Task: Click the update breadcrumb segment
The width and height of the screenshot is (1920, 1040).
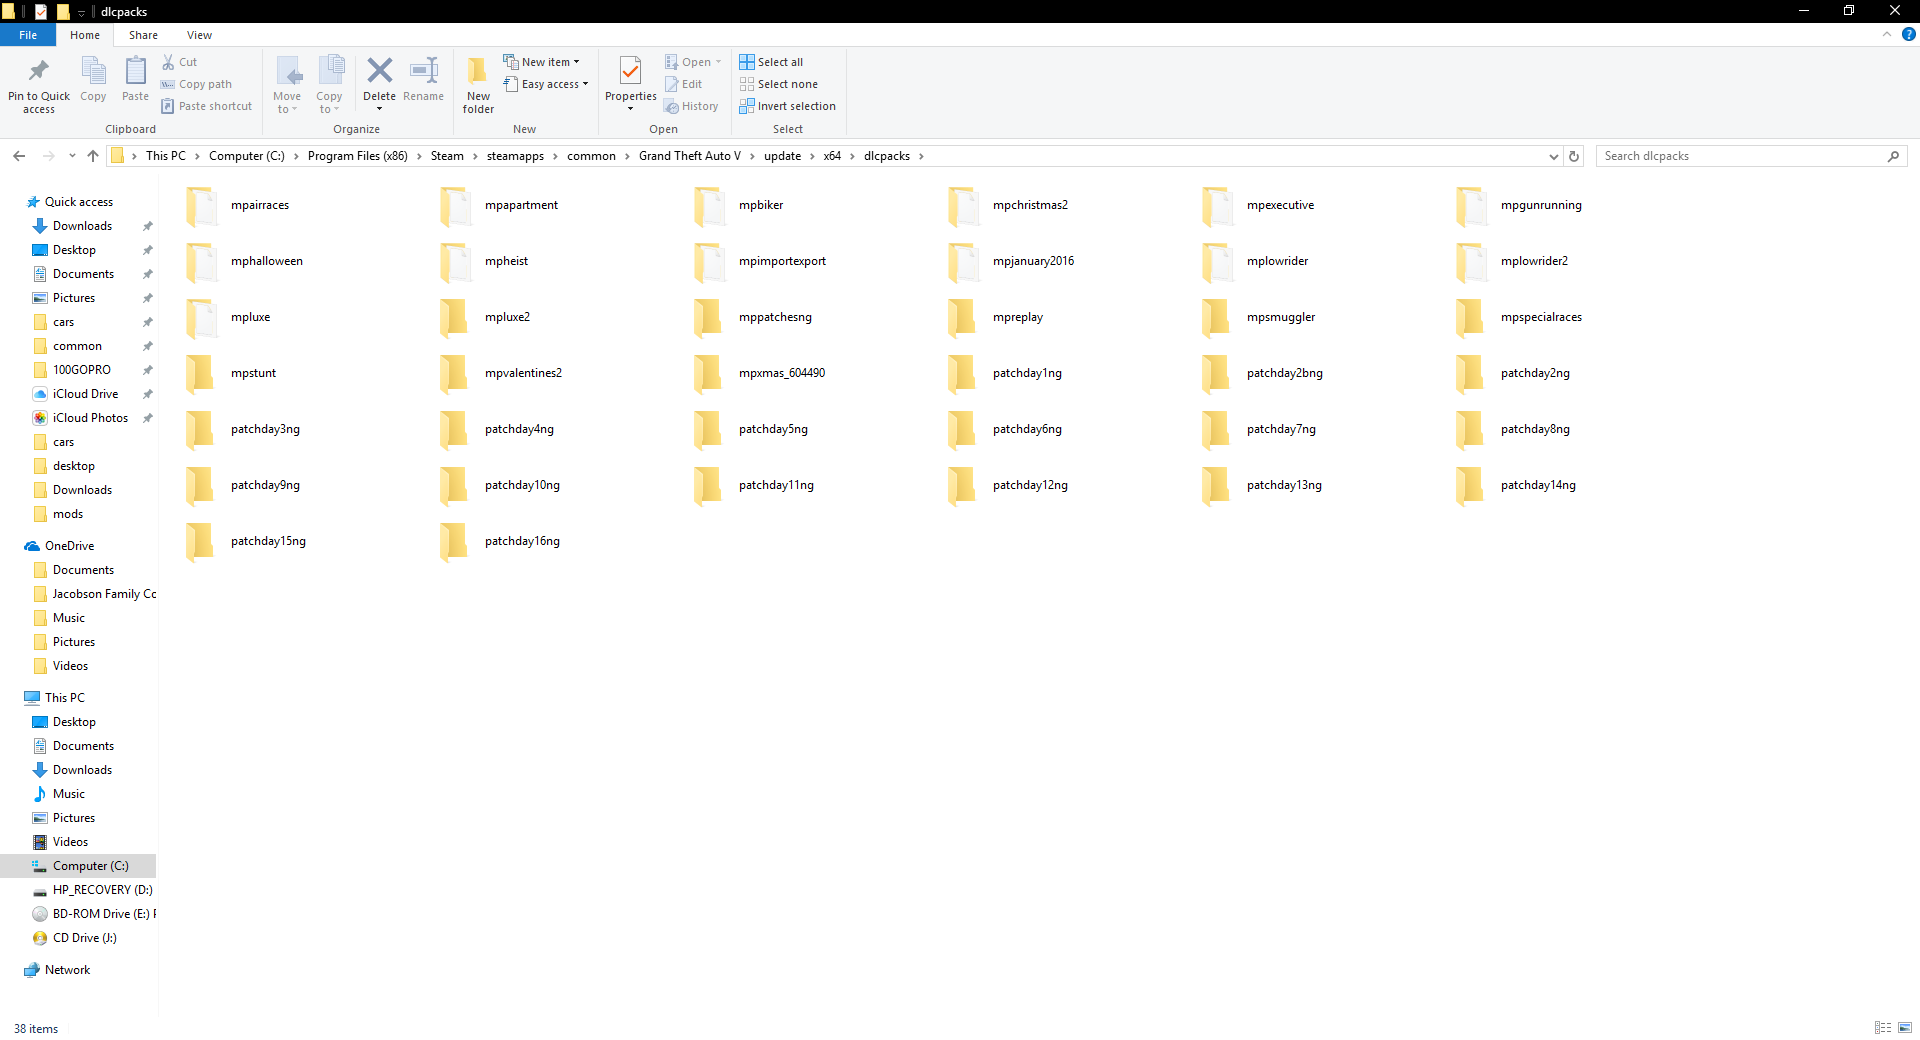Action: (782, 156)
